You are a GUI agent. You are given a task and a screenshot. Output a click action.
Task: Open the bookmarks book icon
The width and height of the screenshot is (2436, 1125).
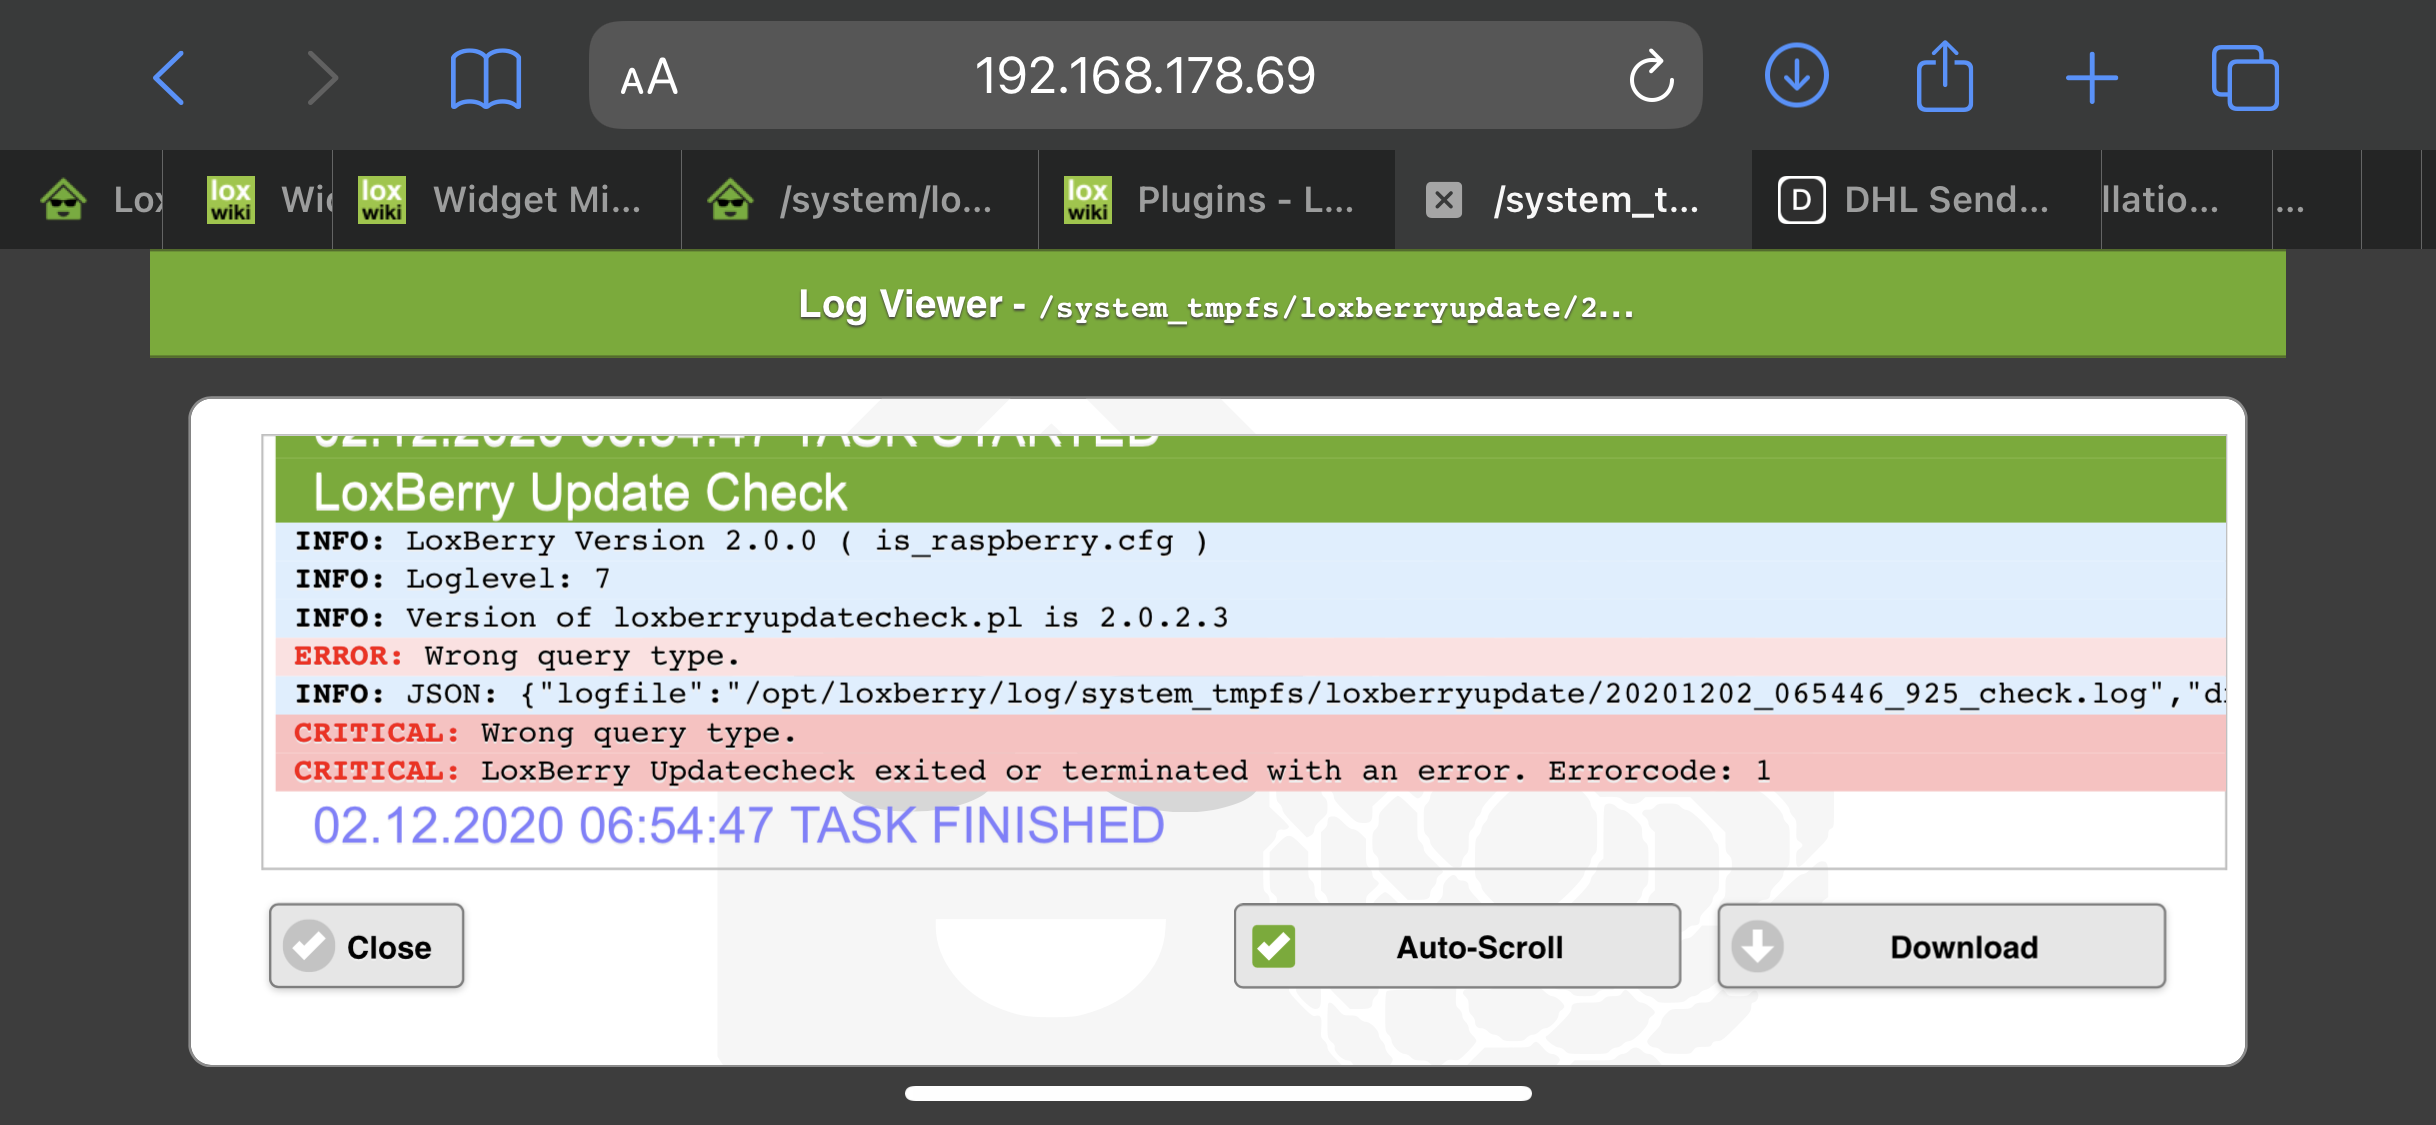pos(485,77)
